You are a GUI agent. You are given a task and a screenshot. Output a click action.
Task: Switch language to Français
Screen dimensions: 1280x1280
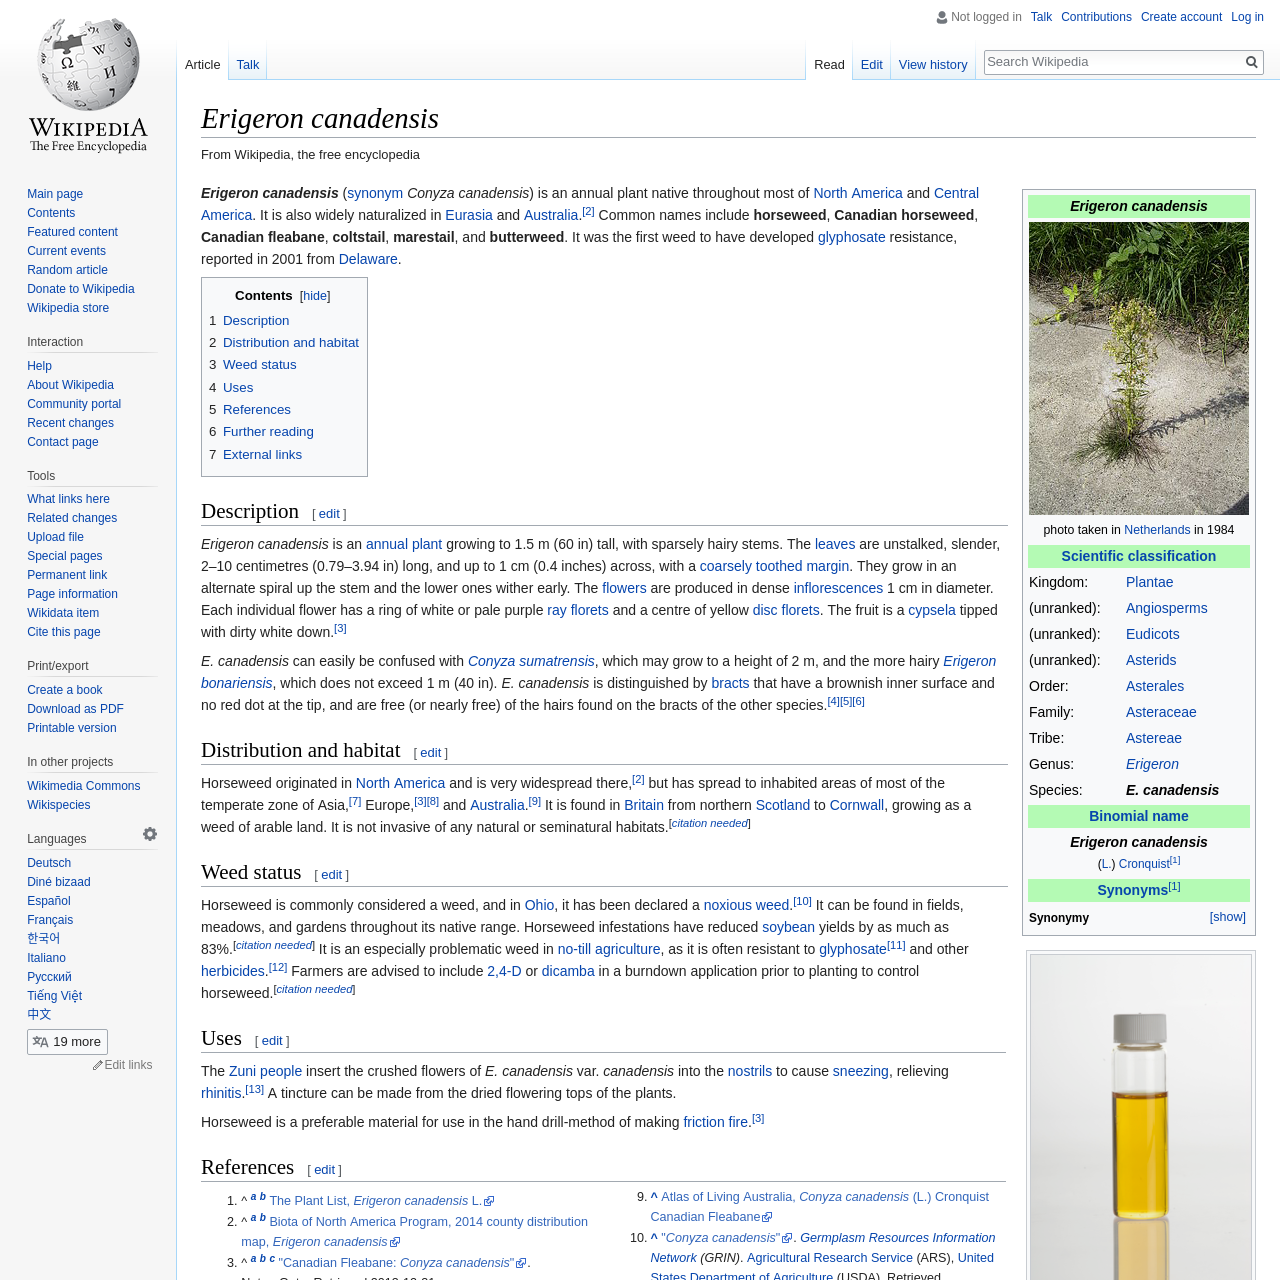[50, 920]
